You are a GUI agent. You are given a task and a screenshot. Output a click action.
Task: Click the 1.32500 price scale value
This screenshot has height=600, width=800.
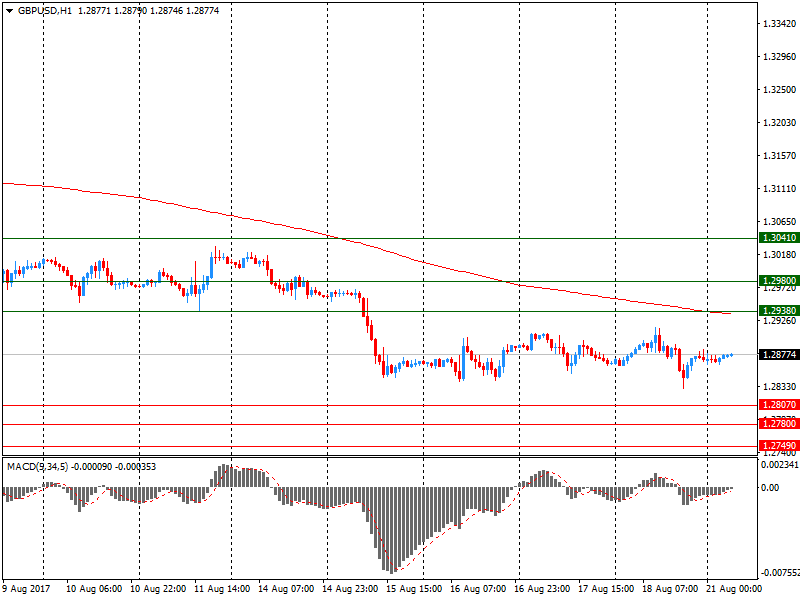tap(780, 90)
